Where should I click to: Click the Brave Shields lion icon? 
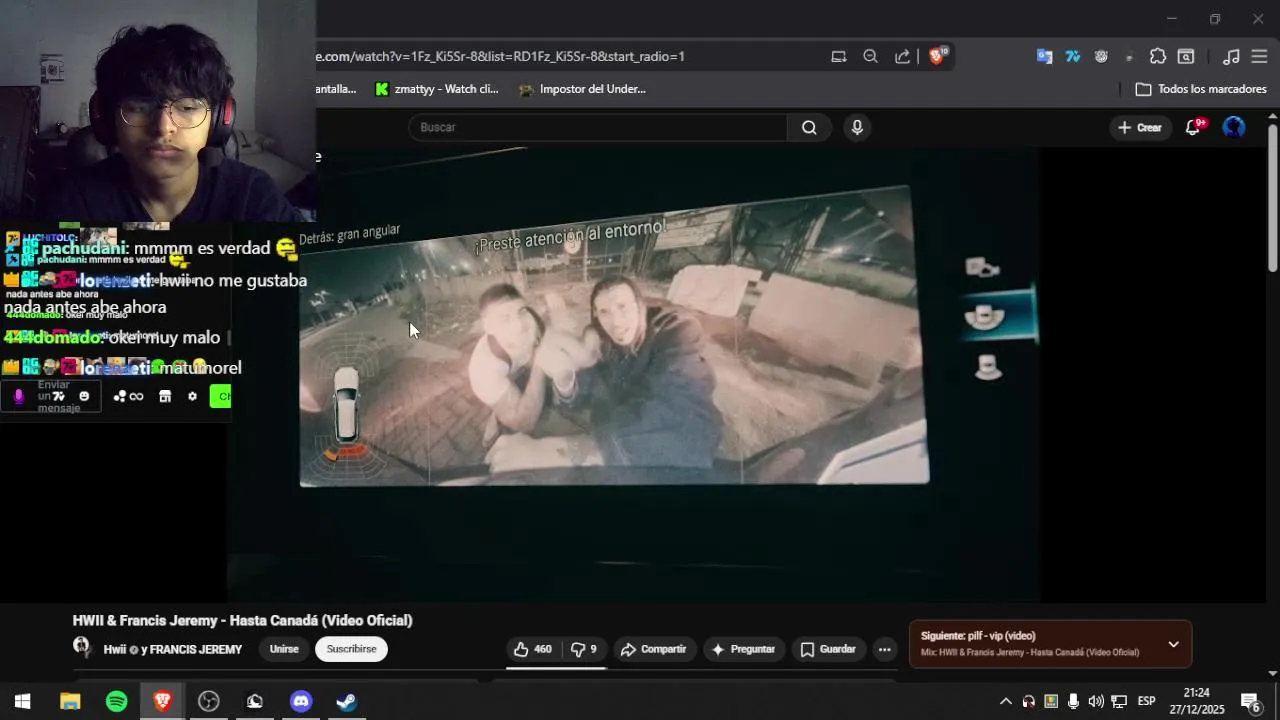coord(937,56)
